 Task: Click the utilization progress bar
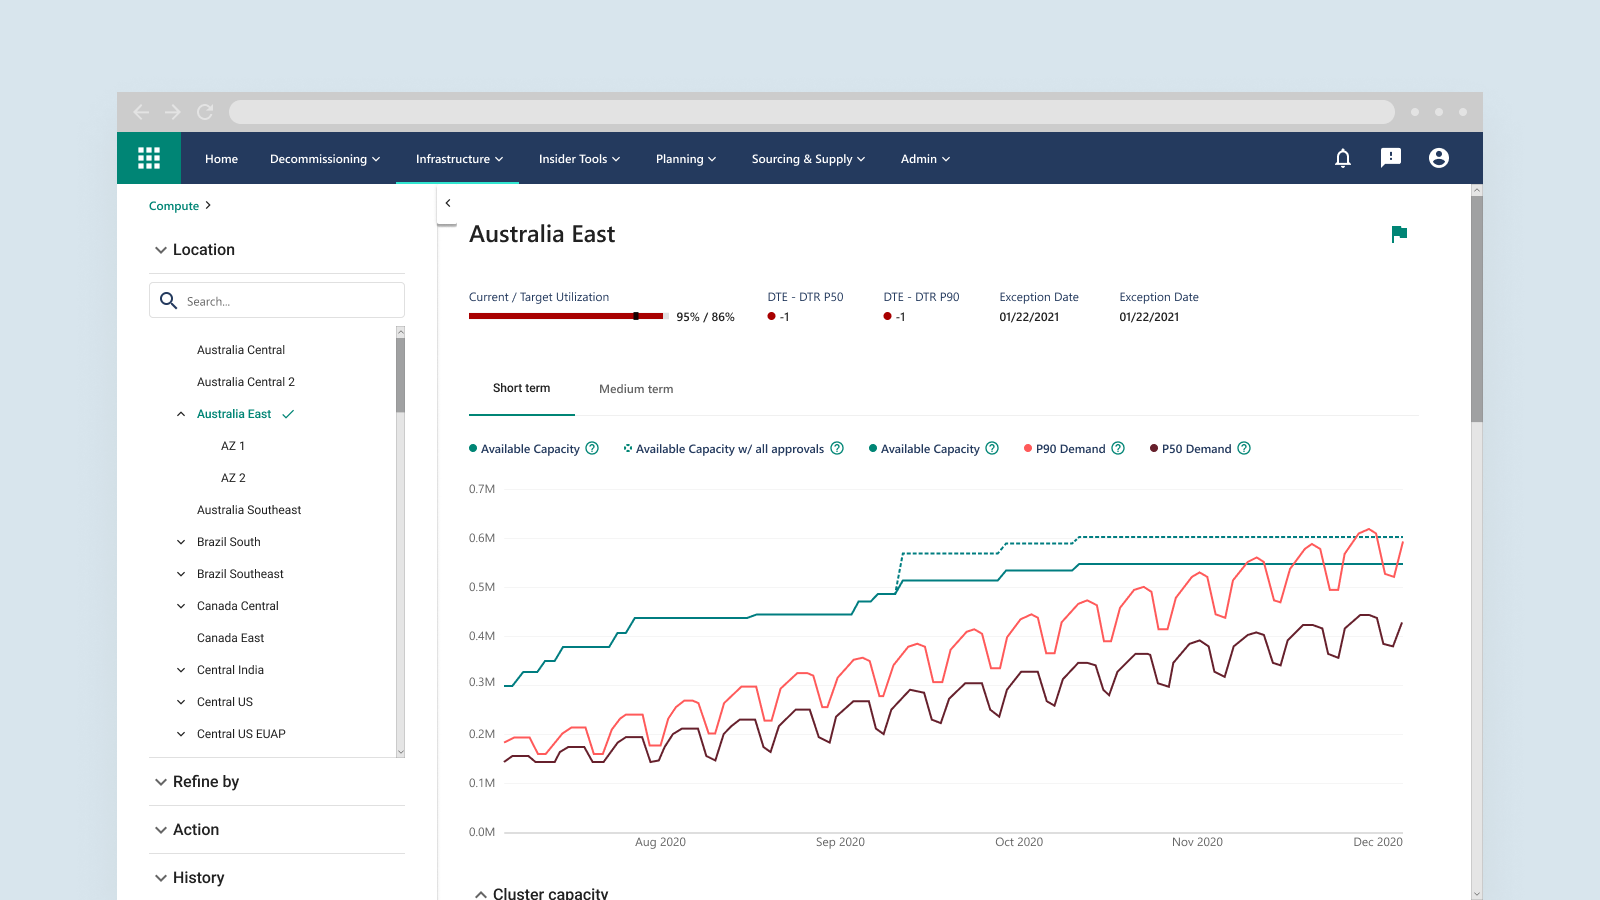click(567, 316)
